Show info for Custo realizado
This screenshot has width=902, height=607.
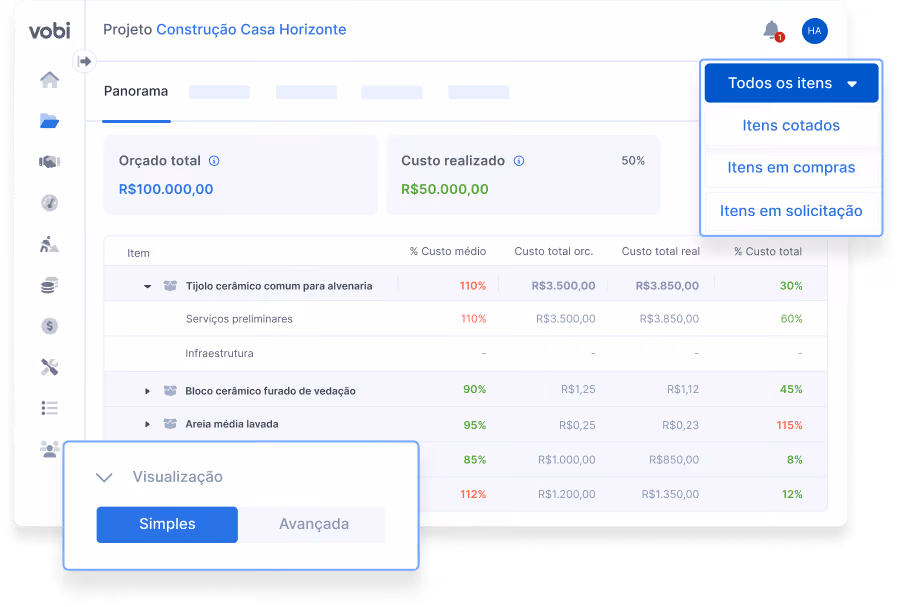[x=519, y=161]
